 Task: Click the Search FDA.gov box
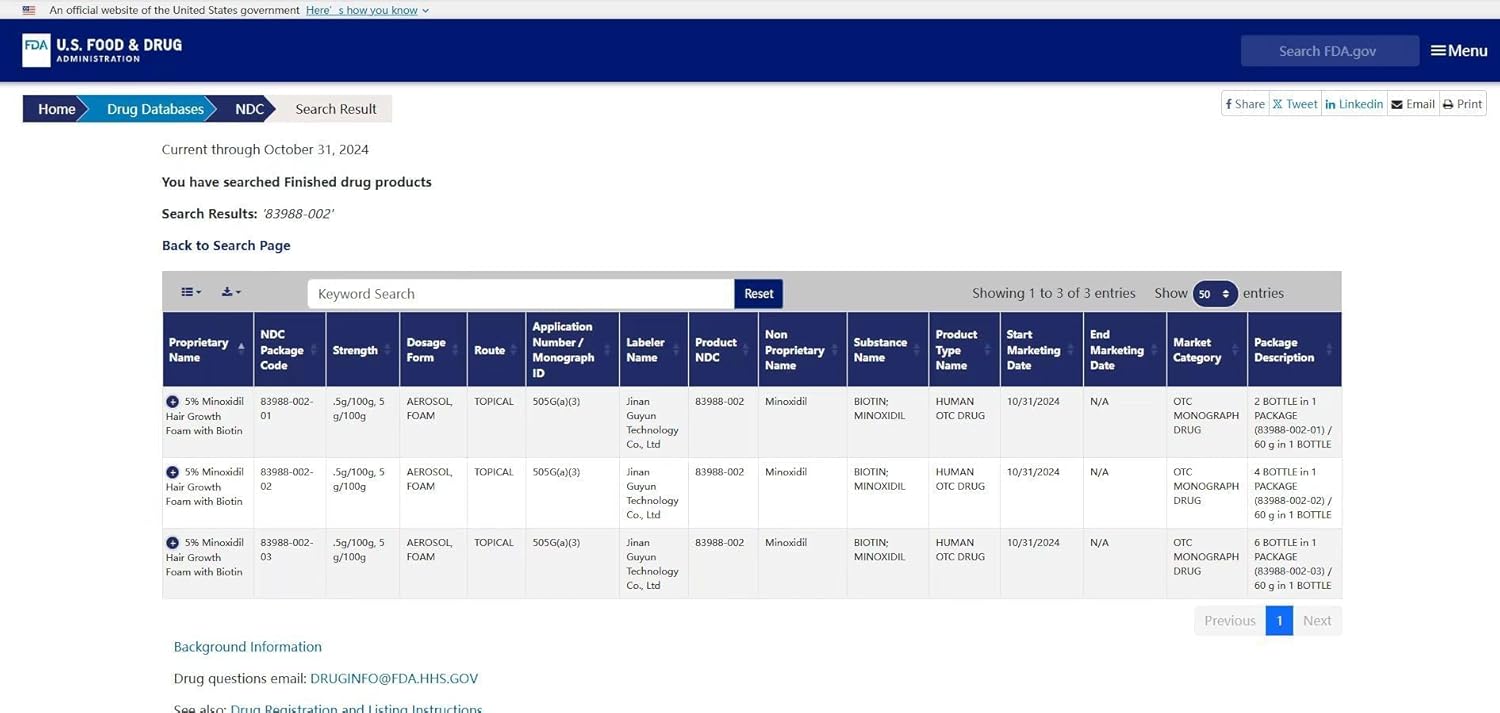[x=1328, y=51]
